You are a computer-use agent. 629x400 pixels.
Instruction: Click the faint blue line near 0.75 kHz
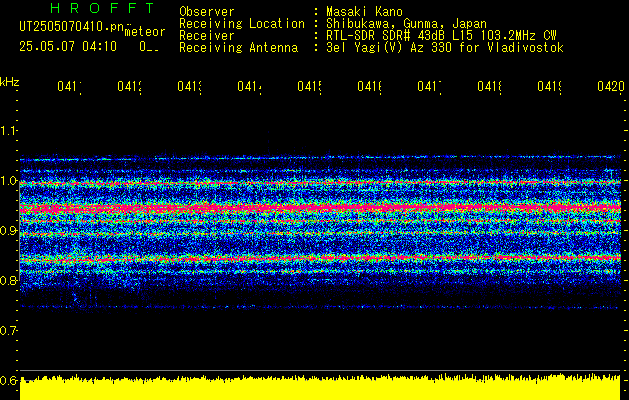point(320,307)
